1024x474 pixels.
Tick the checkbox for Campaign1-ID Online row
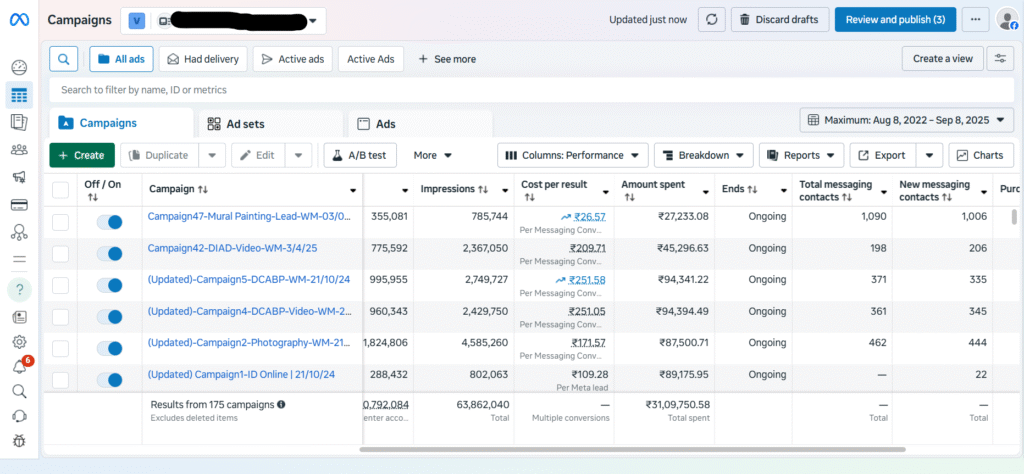[x=60, y=379]
